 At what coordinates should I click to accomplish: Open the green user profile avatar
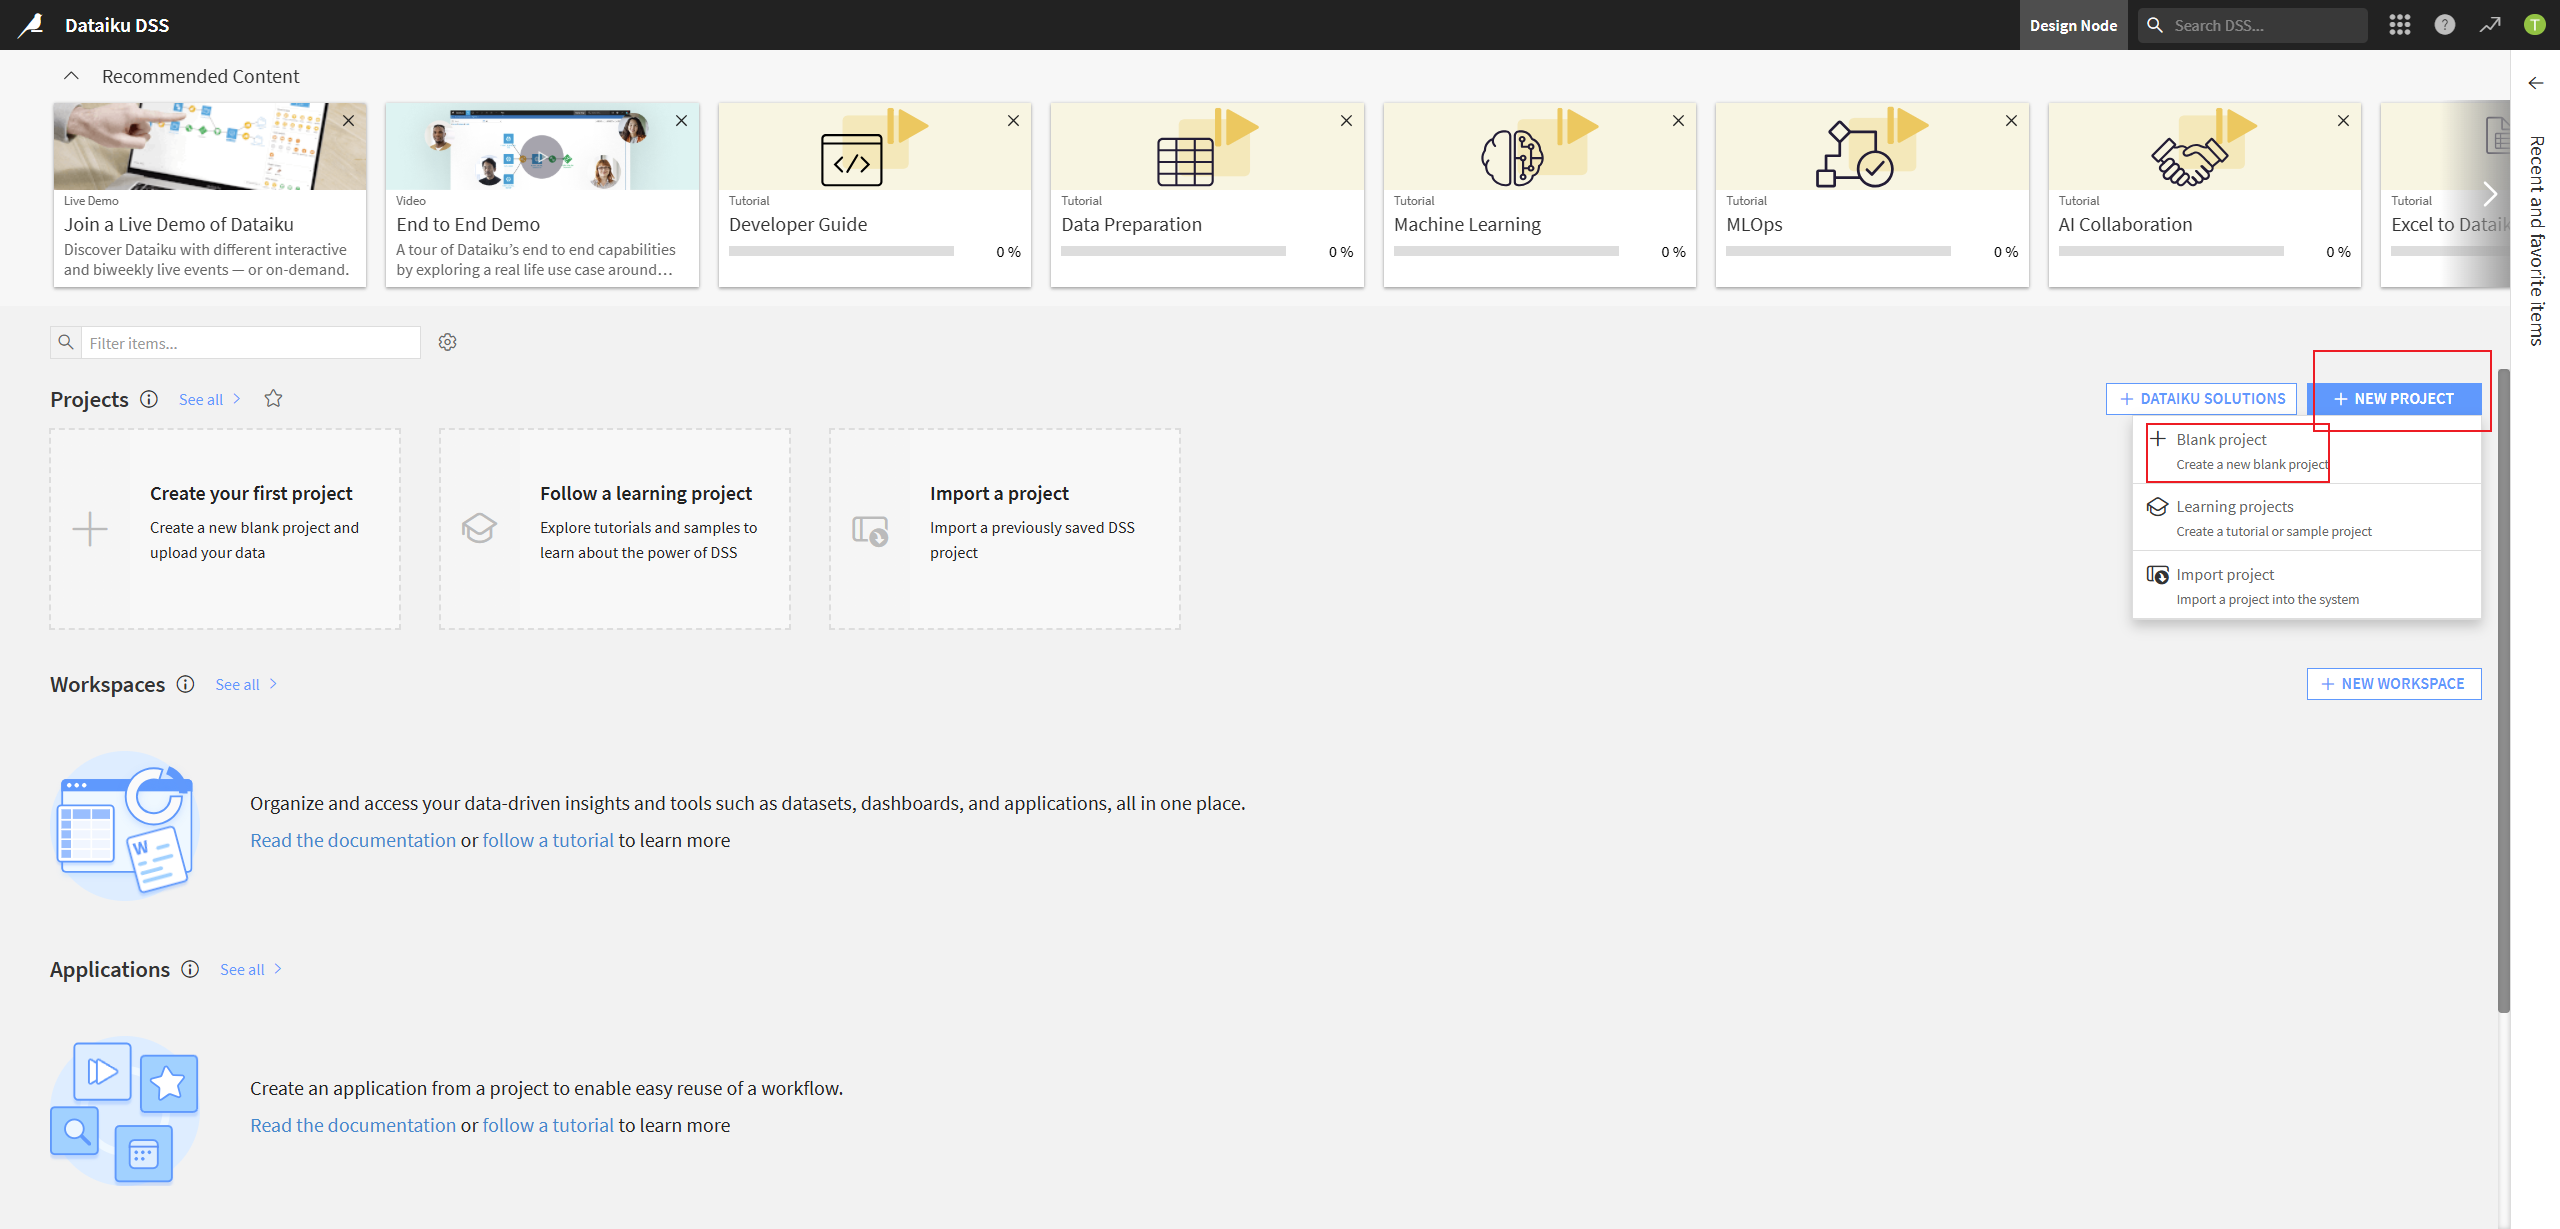point(2534,25)
